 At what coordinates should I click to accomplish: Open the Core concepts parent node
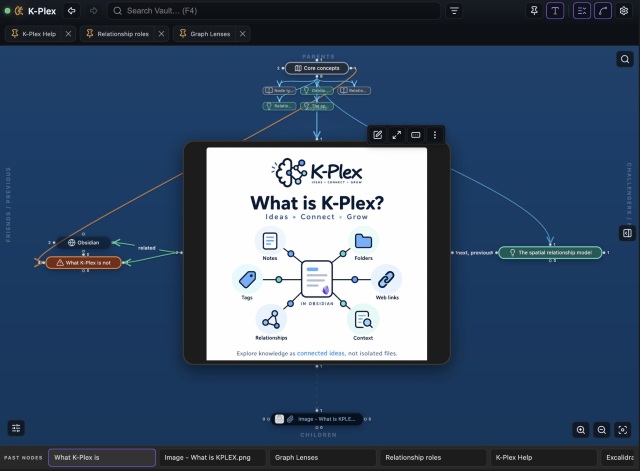pos(317,68)
